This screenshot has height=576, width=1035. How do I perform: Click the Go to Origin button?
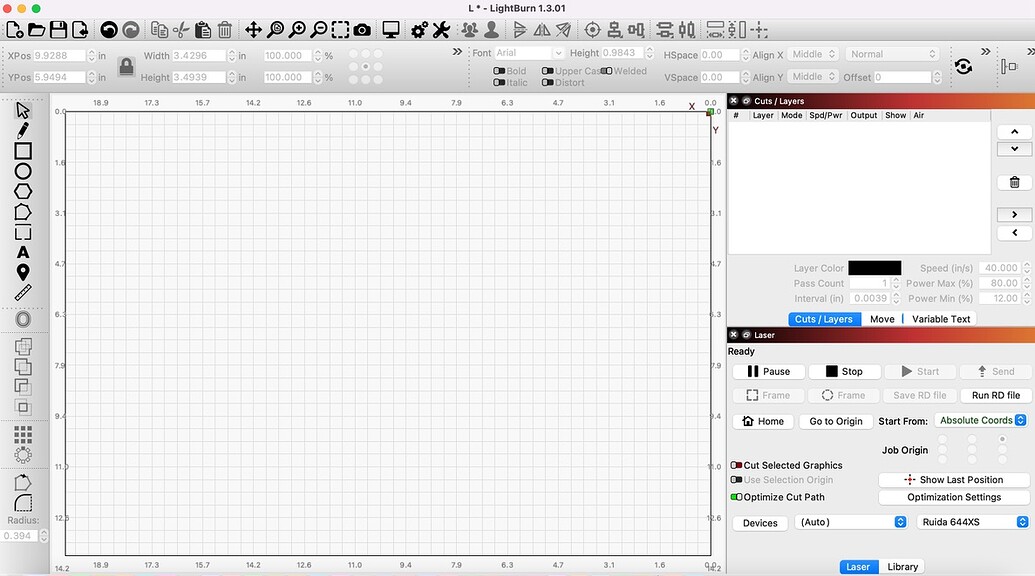pyautogui.click(x=835, y=421)
